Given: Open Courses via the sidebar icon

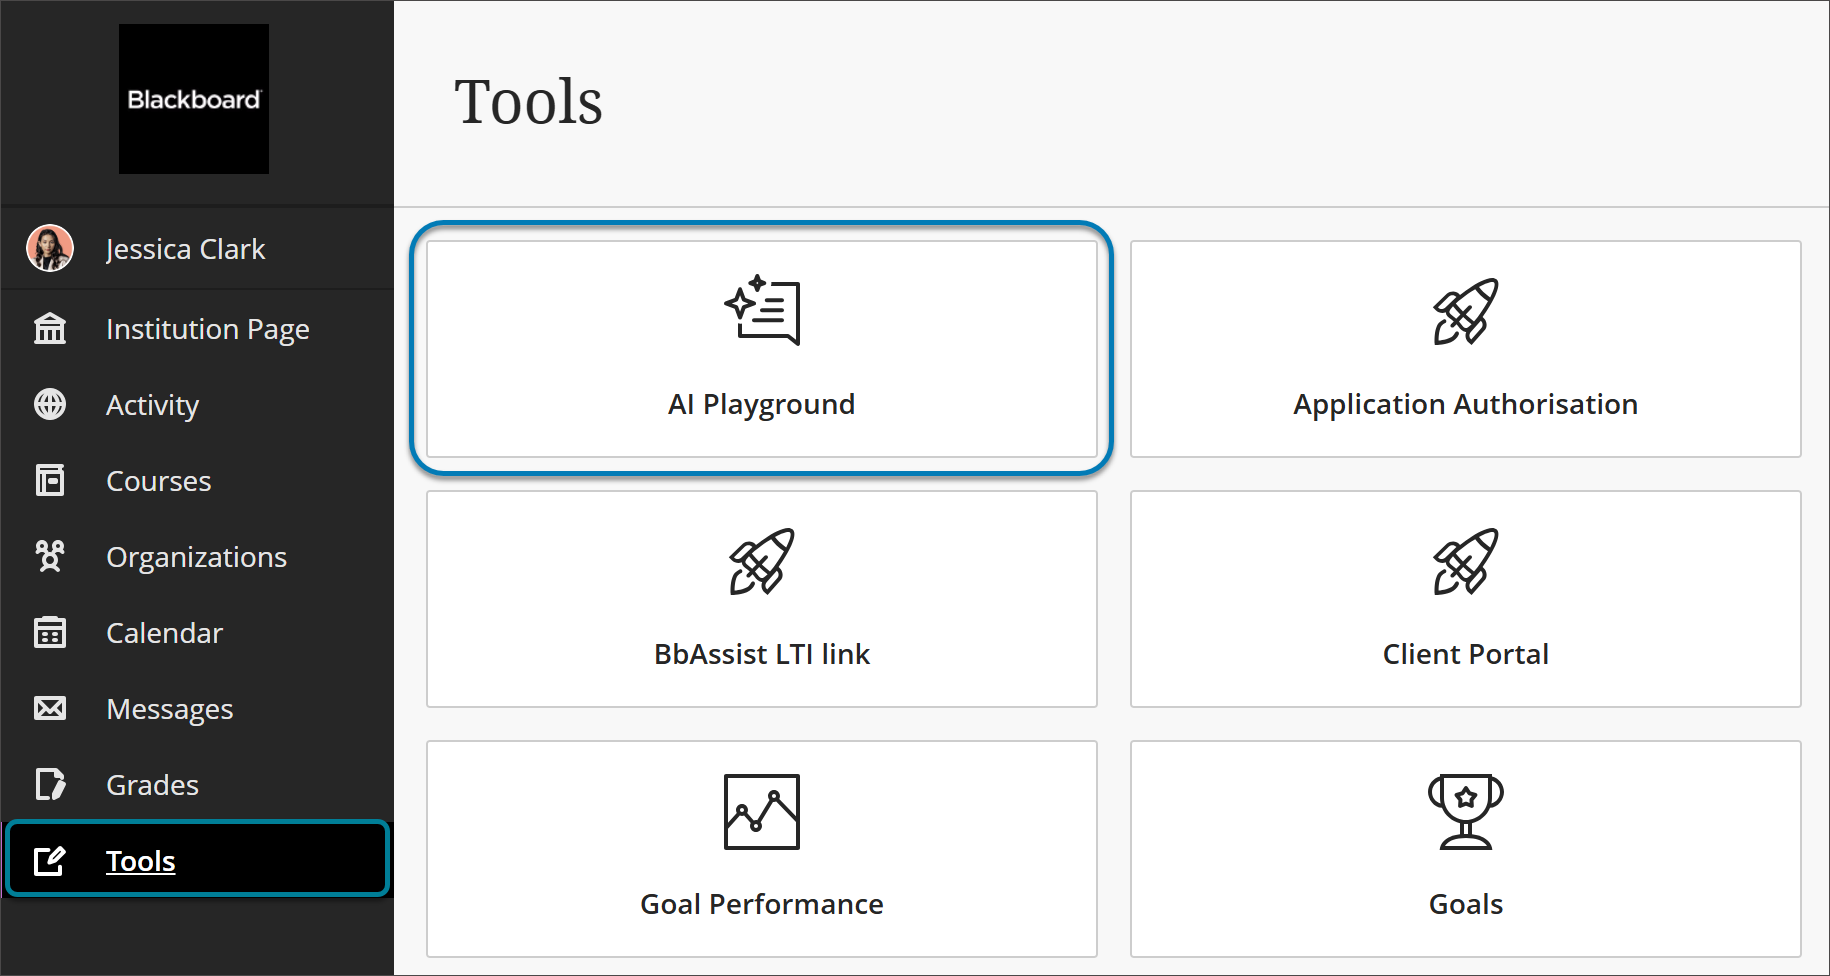Looking at the screenshot, I should point(50,480).
